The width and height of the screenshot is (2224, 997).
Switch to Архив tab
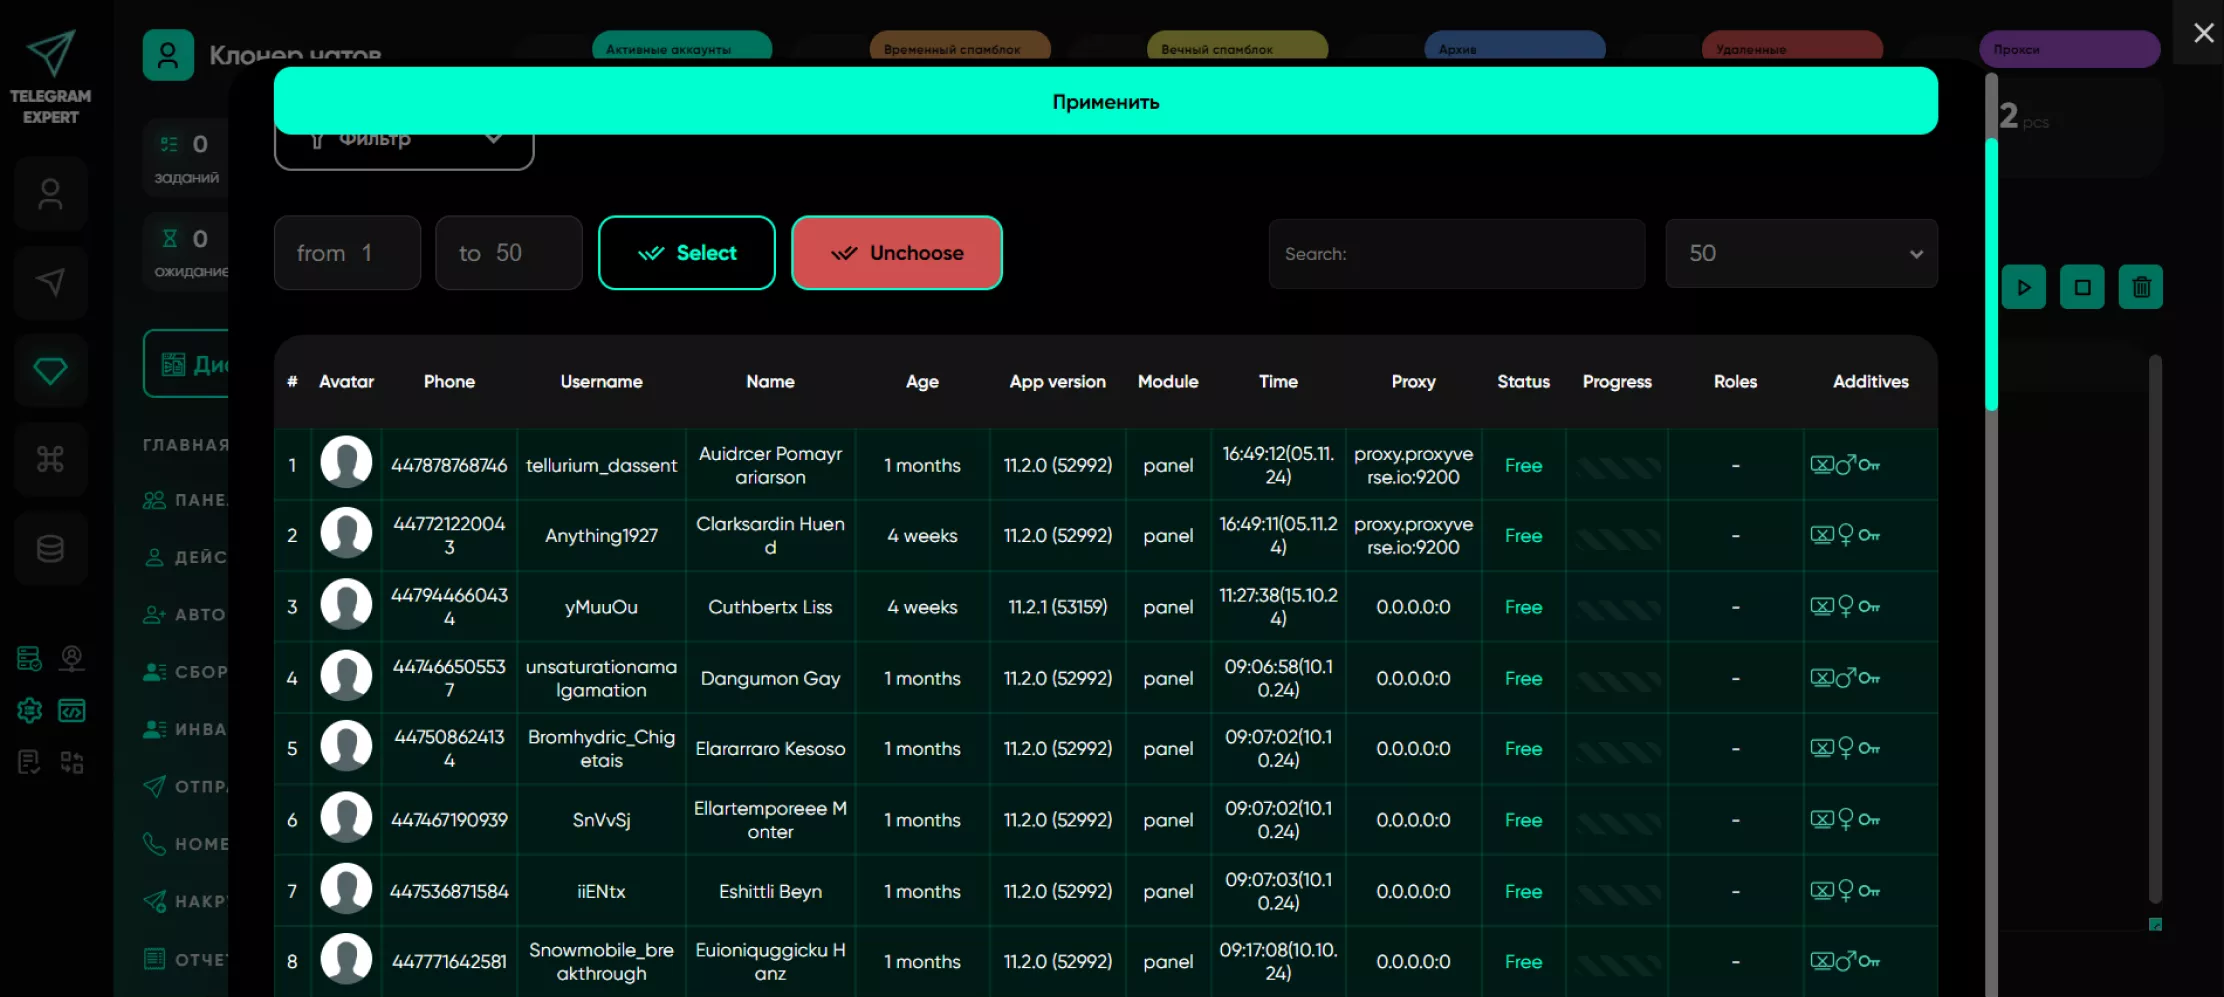click(x=1515, y=48)
